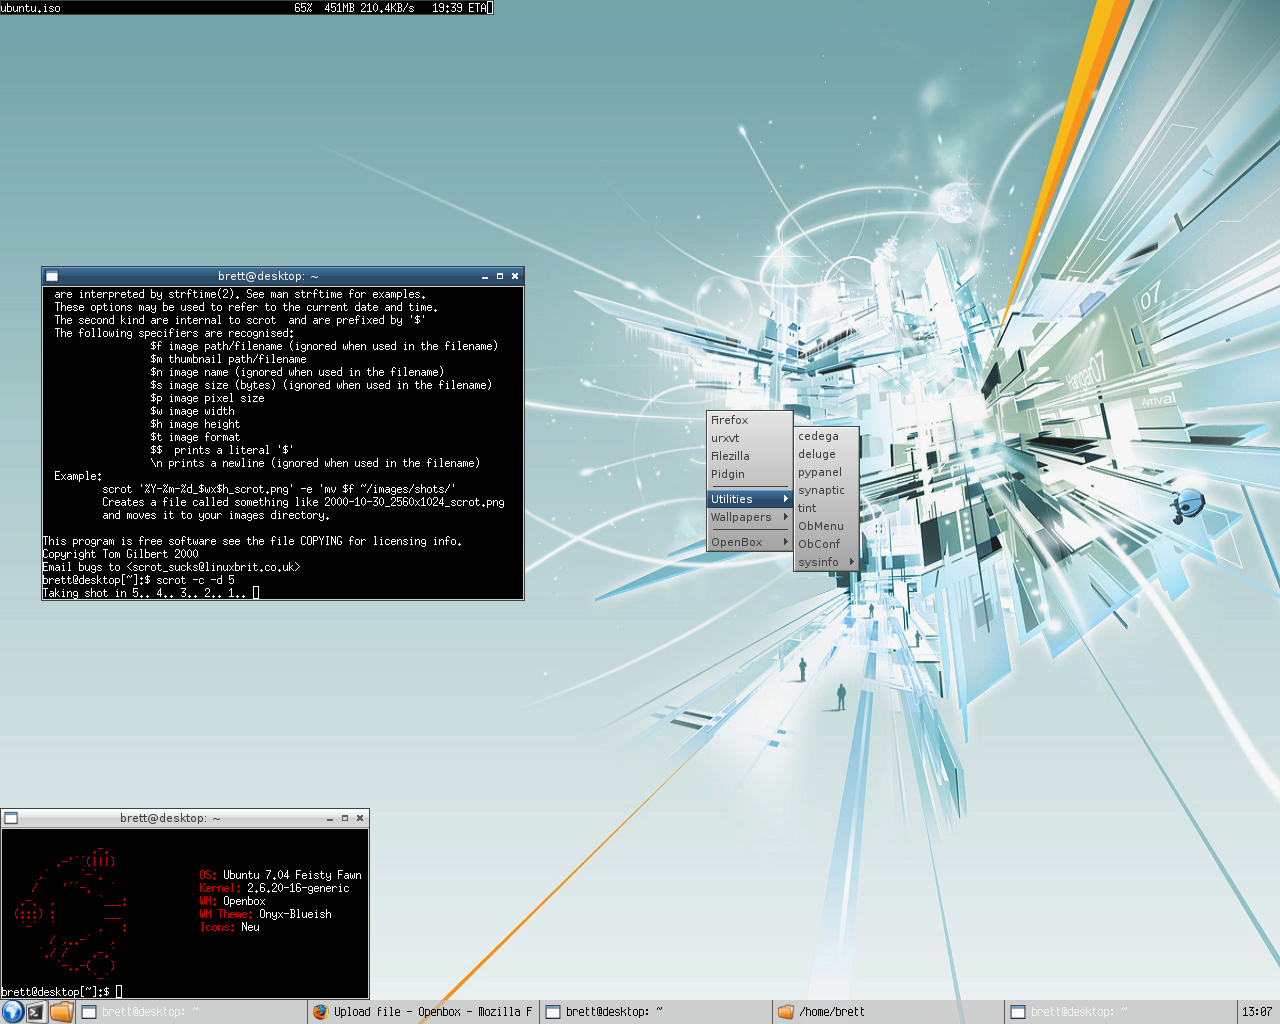
Task: Launch deluge from the Utilities submenu
Action: tap(826, 454)
